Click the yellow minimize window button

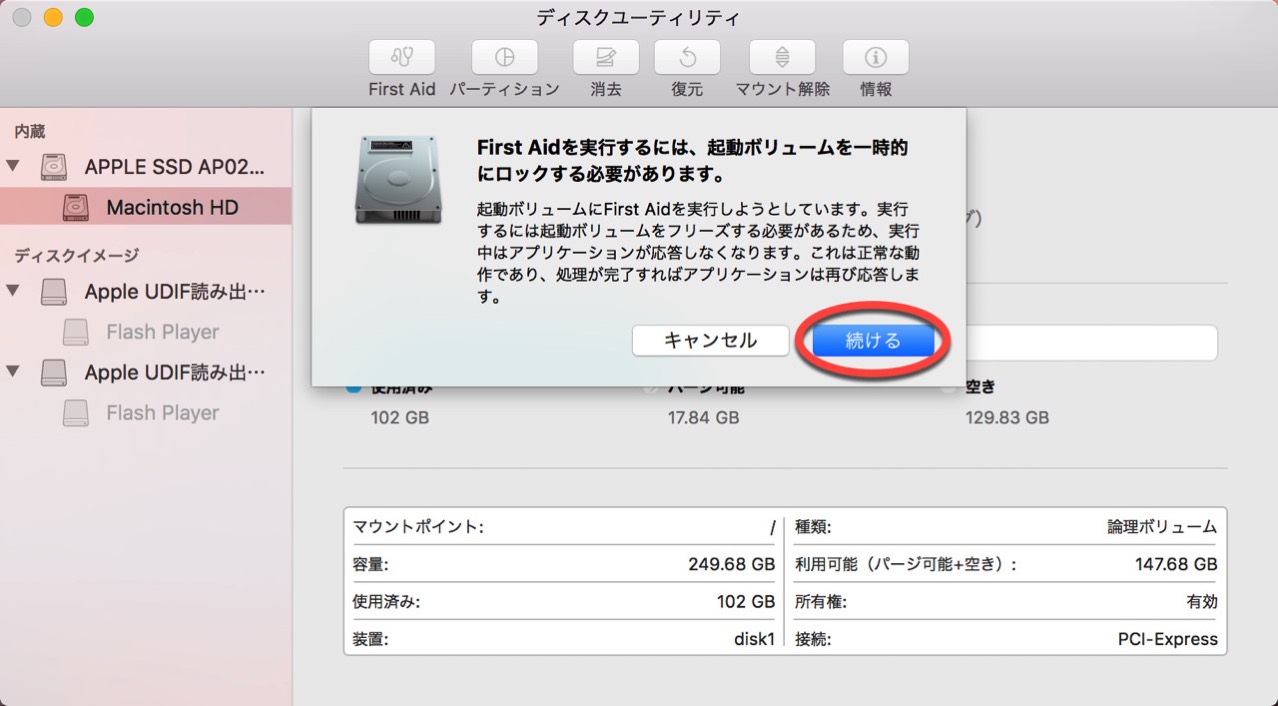53,17
